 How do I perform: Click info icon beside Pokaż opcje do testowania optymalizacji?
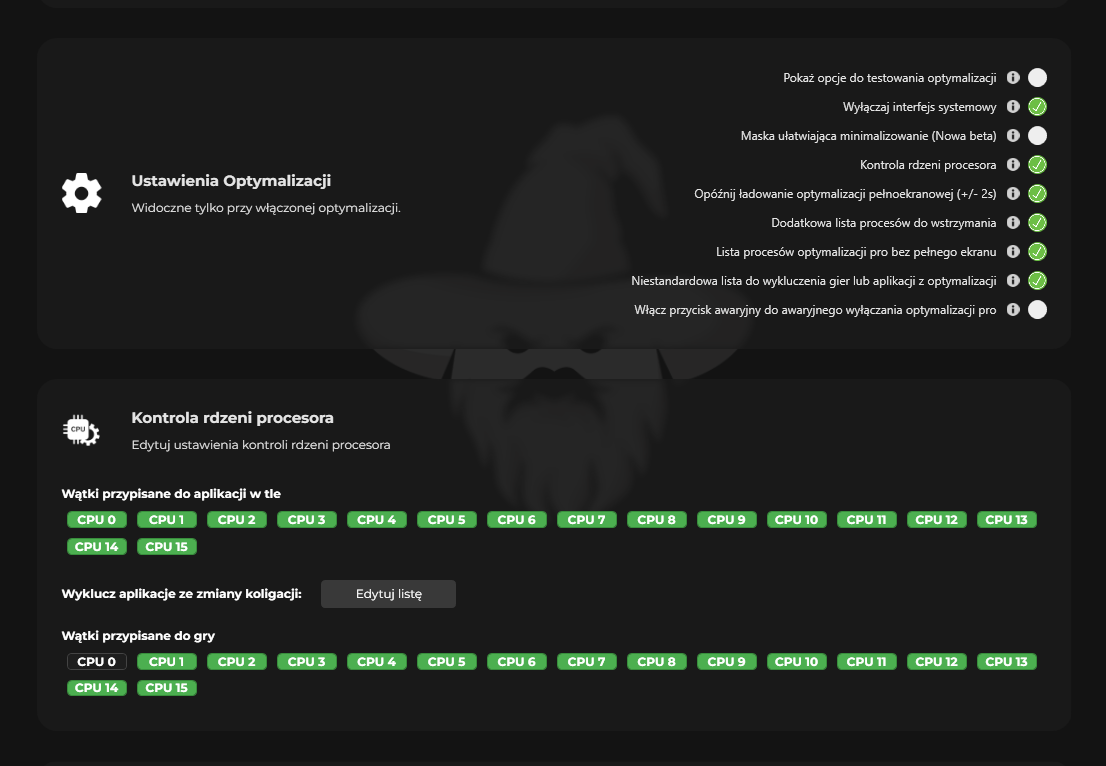pyautogui.click(x=1013, y=78)
